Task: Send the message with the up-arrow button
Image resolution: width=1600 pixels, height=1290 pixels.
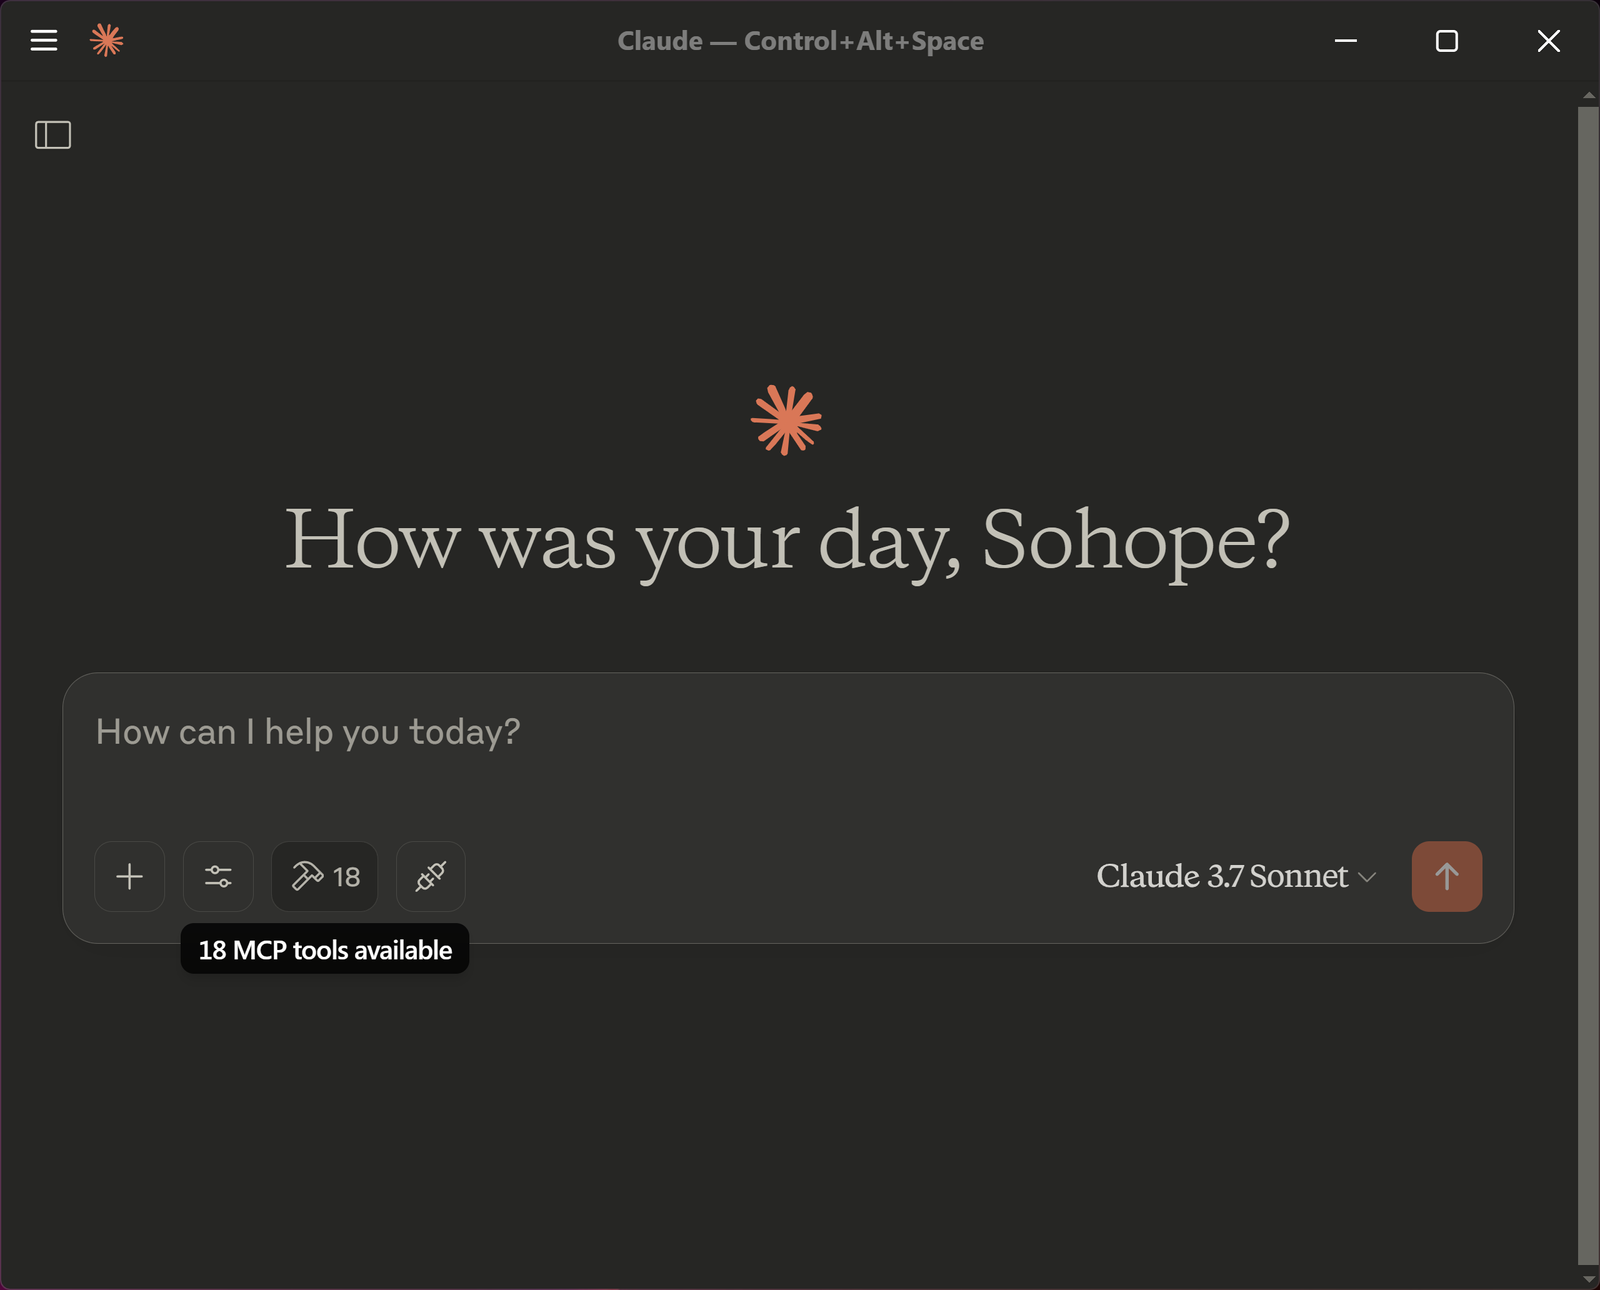Action: pos(1447,877)
